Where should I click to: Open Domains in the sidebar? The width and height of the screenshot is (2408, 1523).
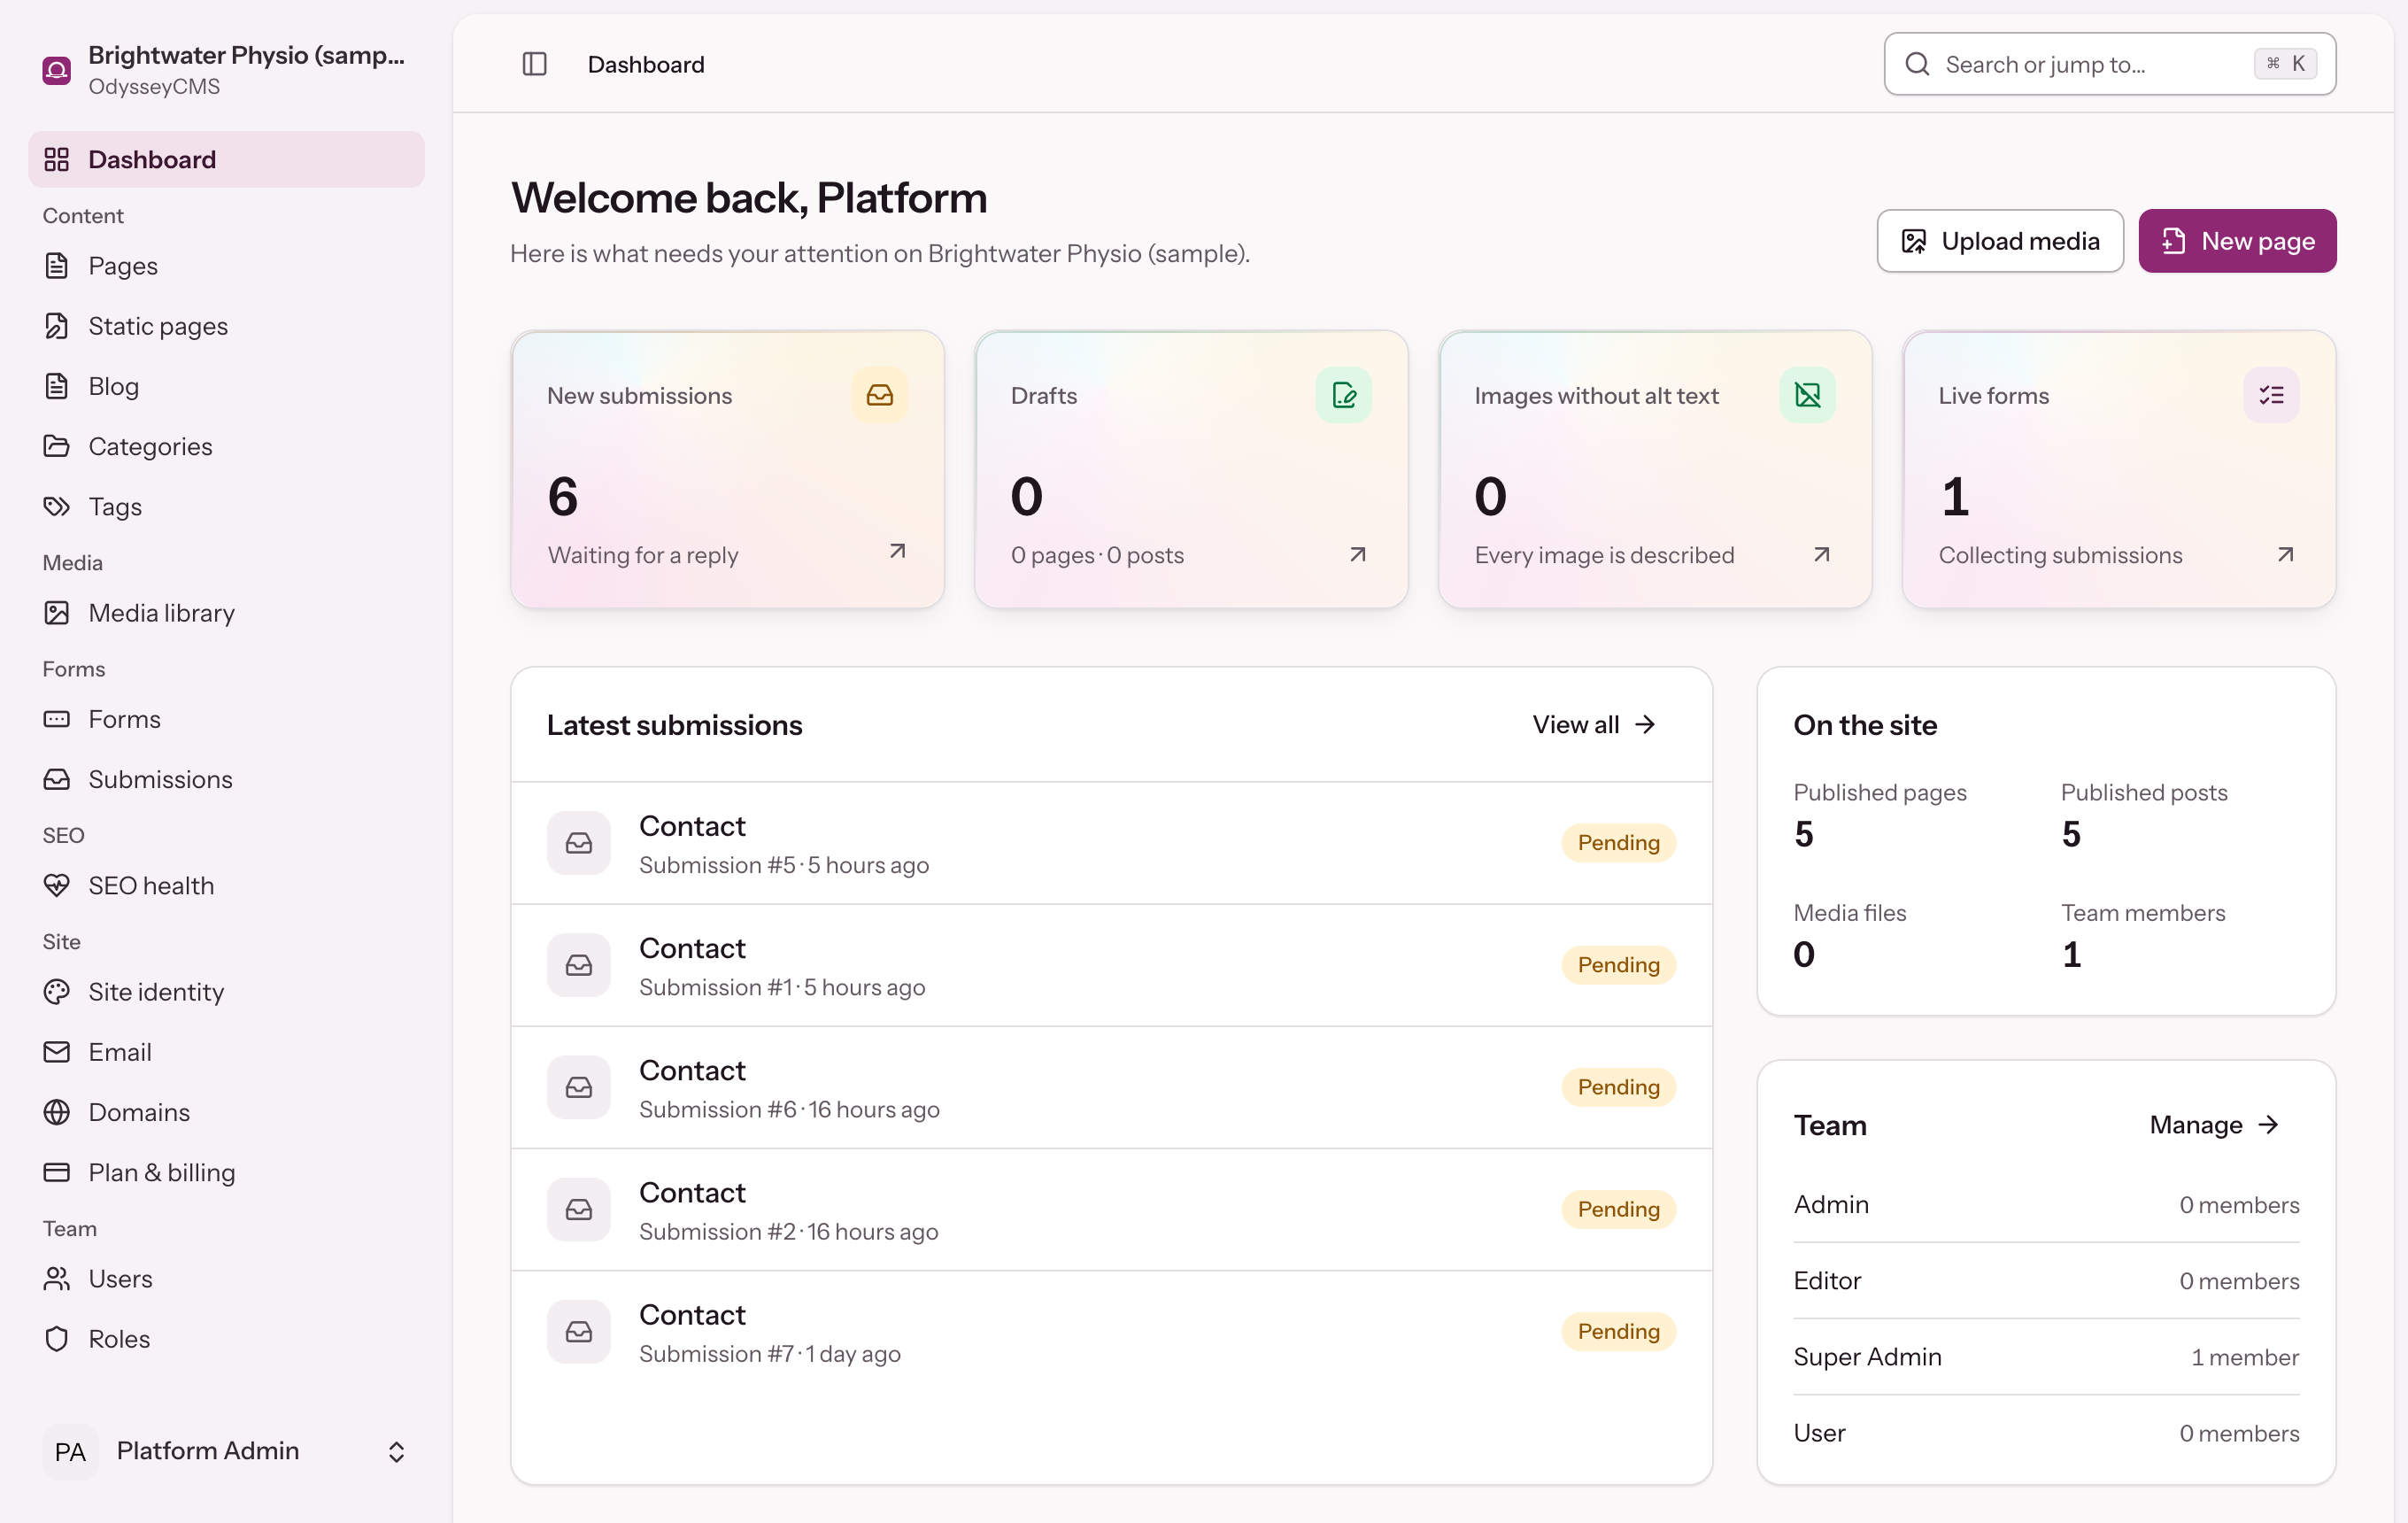tap(226, 1111)
